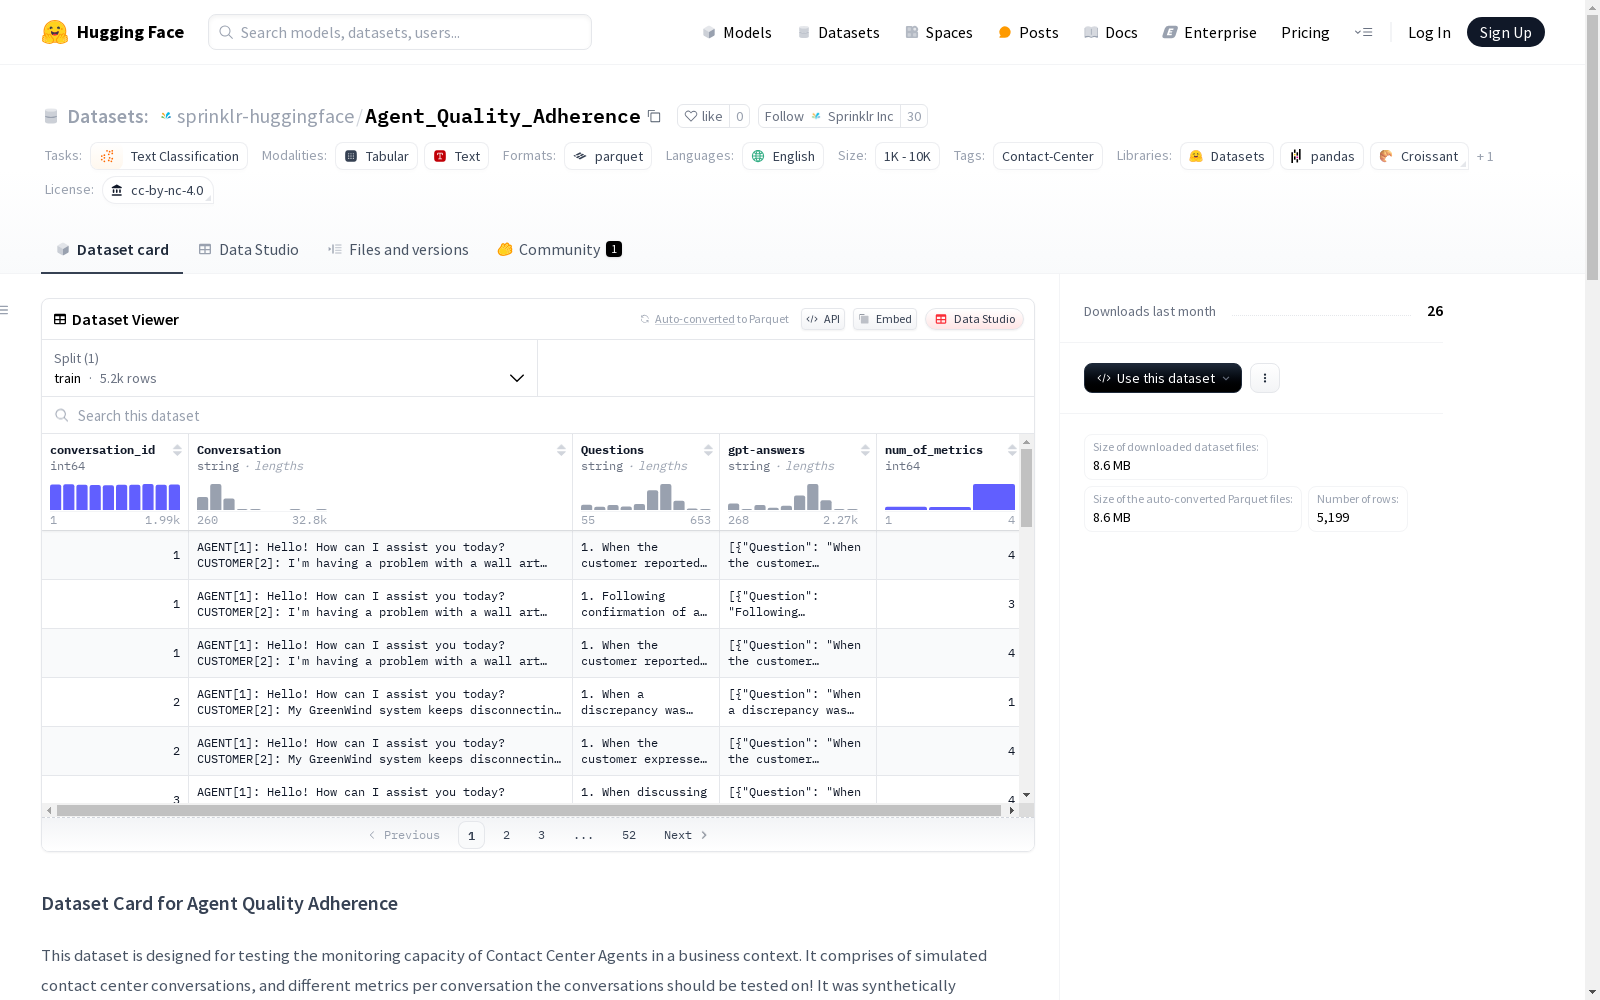This screenshot has height=1000, width=1600.
Task: Select the Text Classification task tag
Action: pos(169,156)
